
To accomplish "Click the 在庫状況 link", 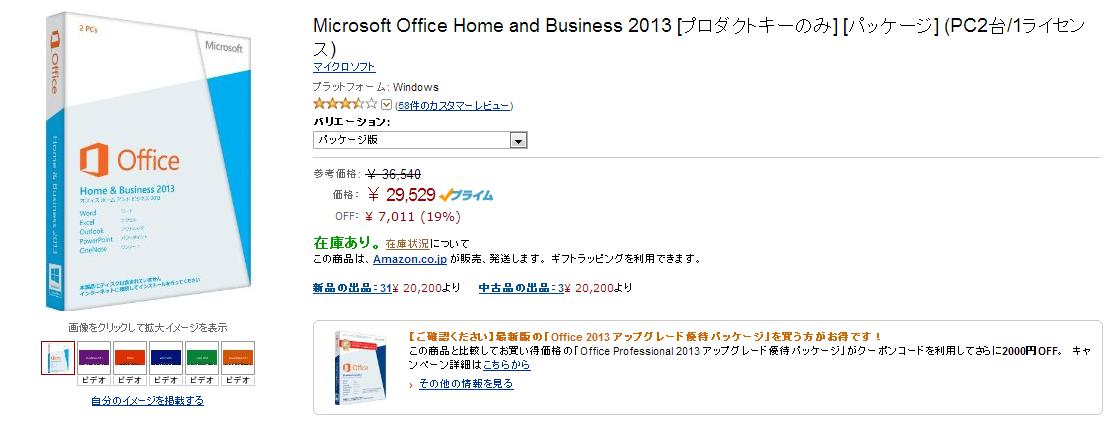I will (x=408, y=243).
